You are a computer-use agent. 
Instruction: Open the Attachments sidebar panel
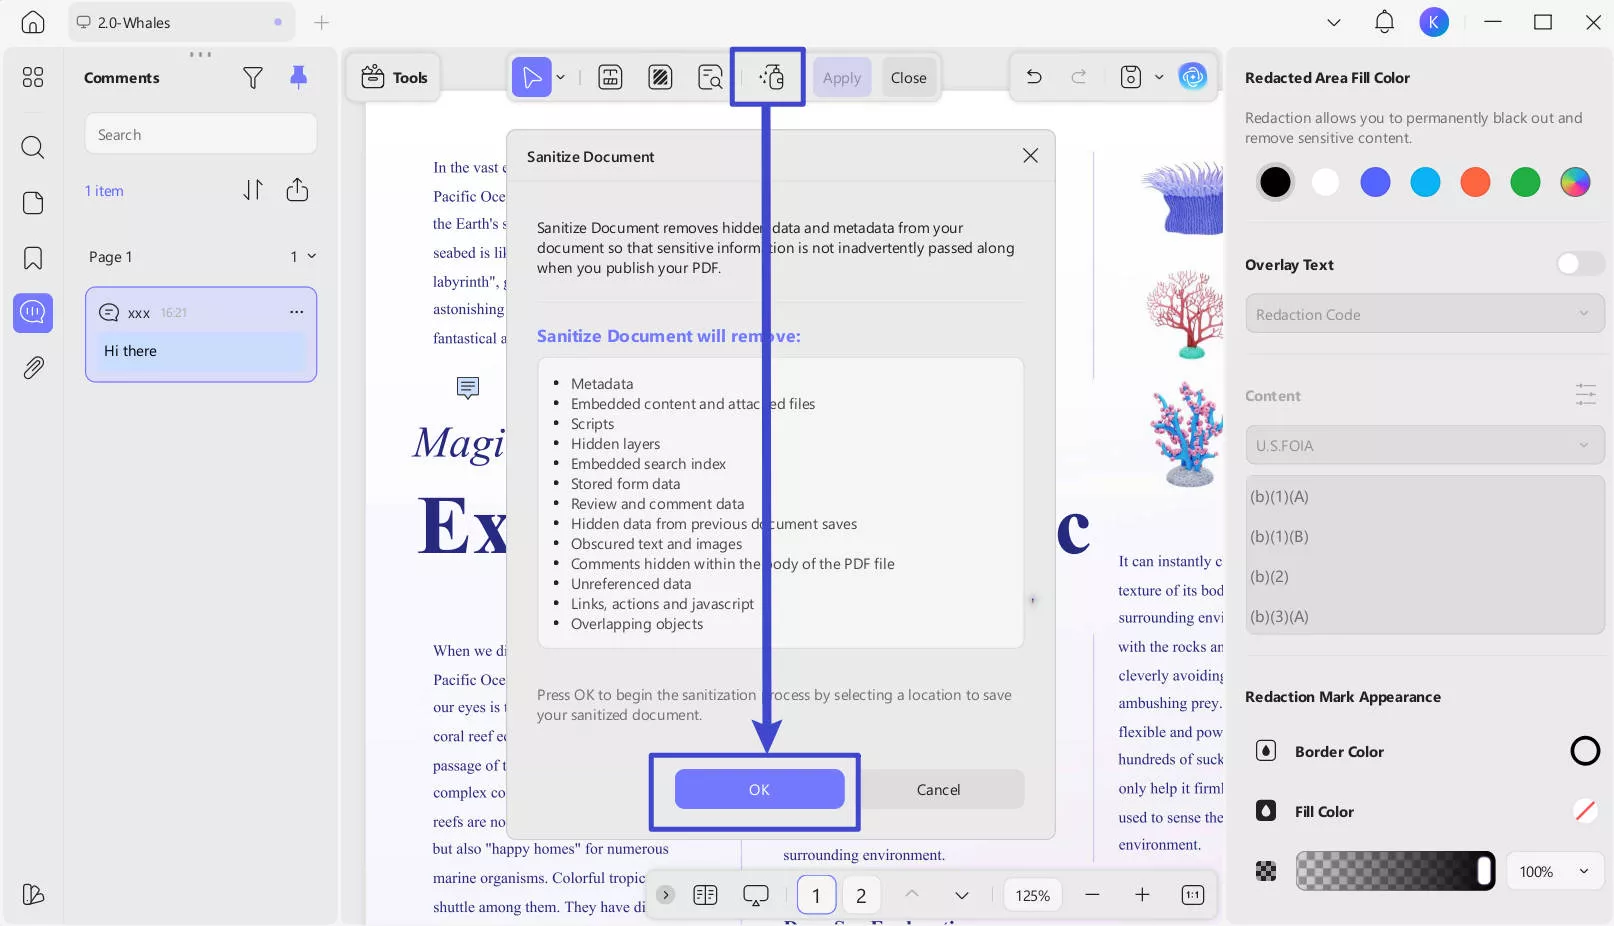[x=33, y=368]
